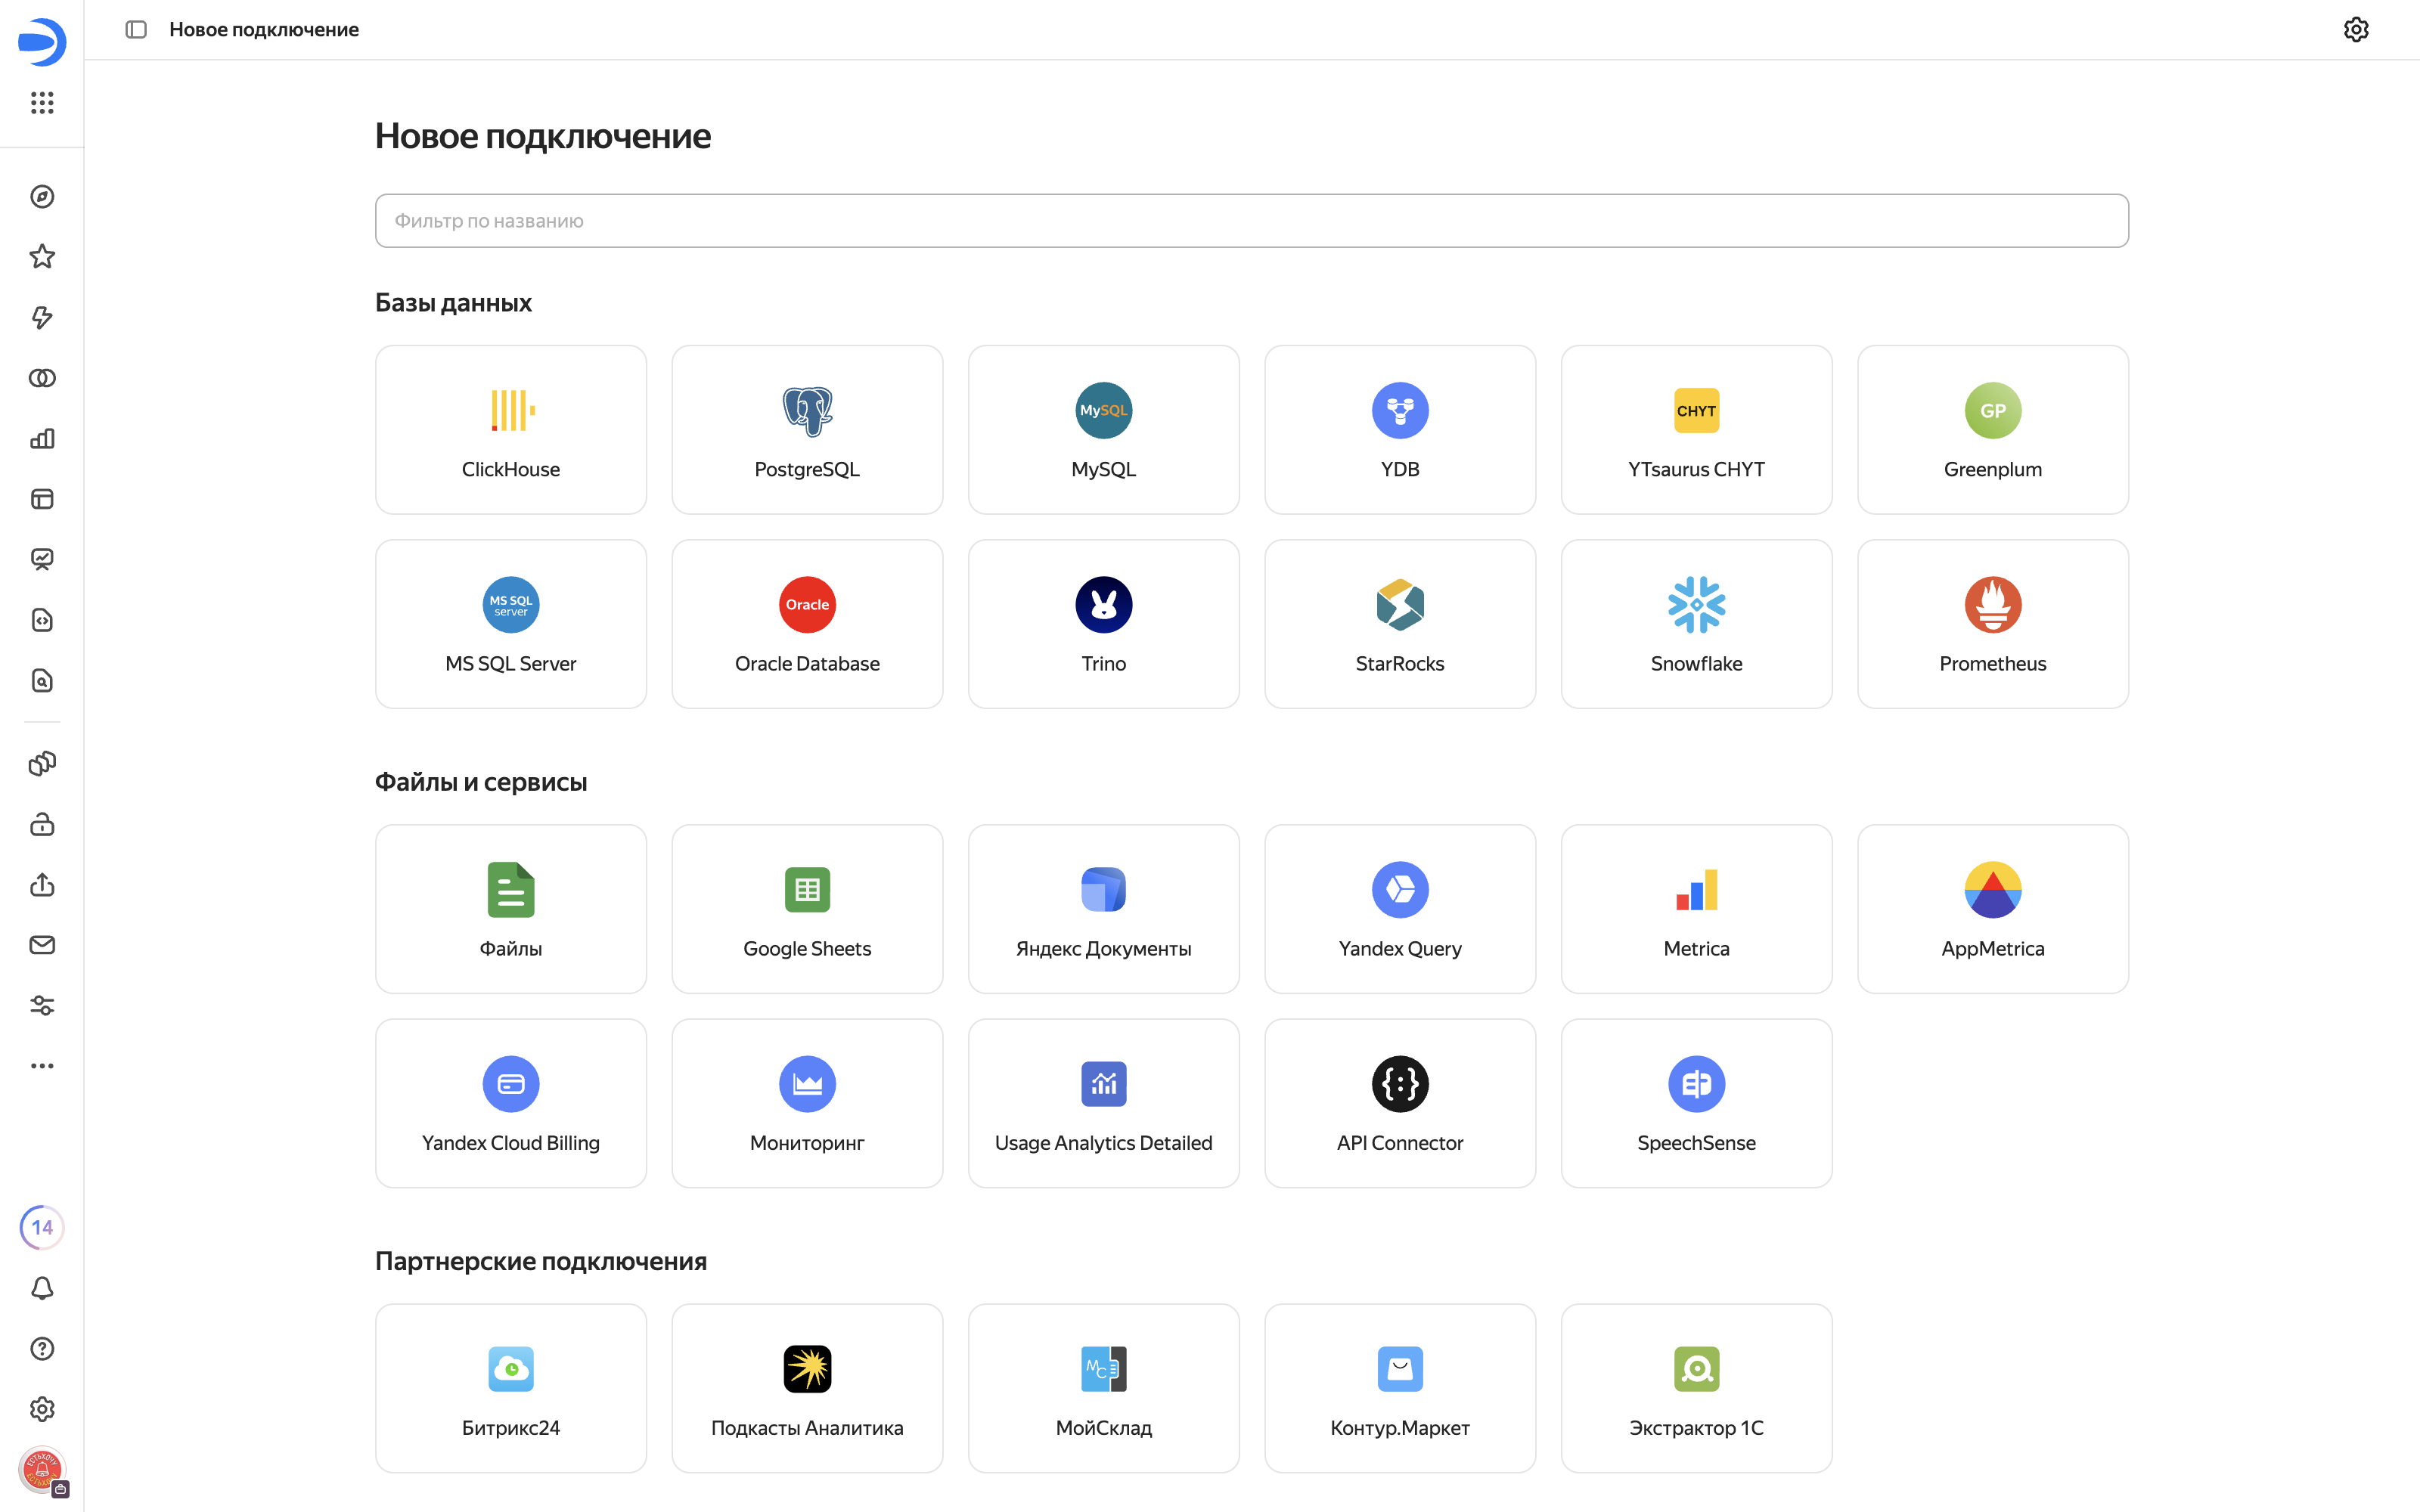The height and width of the screenshot is (1512, 2420).
Task: Open the StarRocks connection
Action: tap(1400, 624)
